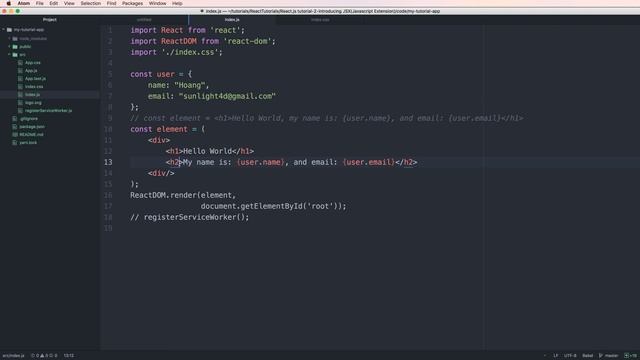Screen dimensions: 640x360
Task: Click line number 13 in gutter
Action: pyautogui.click(x=108, y=162)
